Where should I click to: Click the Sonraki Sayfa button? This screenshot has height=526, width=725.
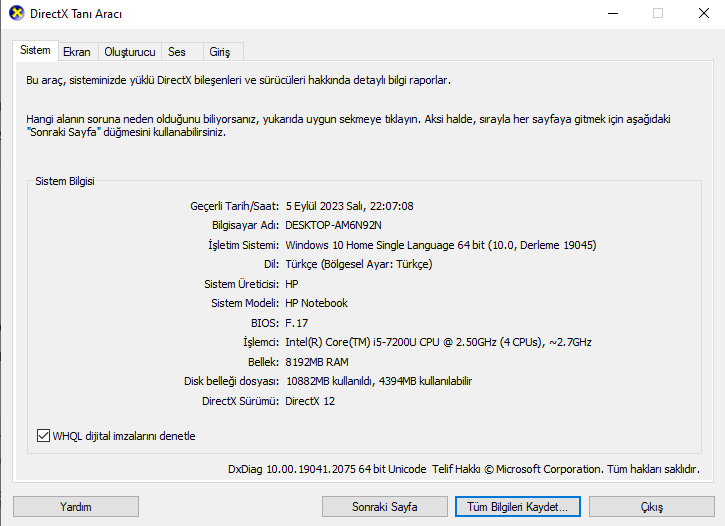point(385,507)
